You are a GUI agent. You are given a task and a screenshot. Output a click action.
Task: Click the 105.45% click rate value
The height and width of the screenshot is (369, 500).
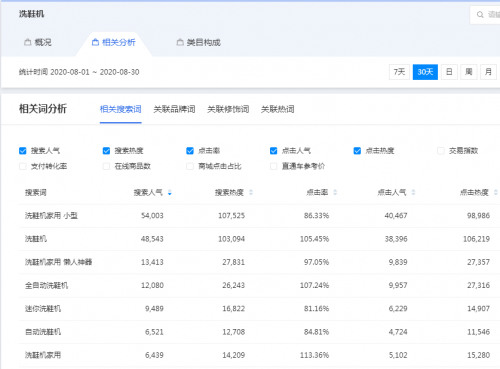pos(315,239)
